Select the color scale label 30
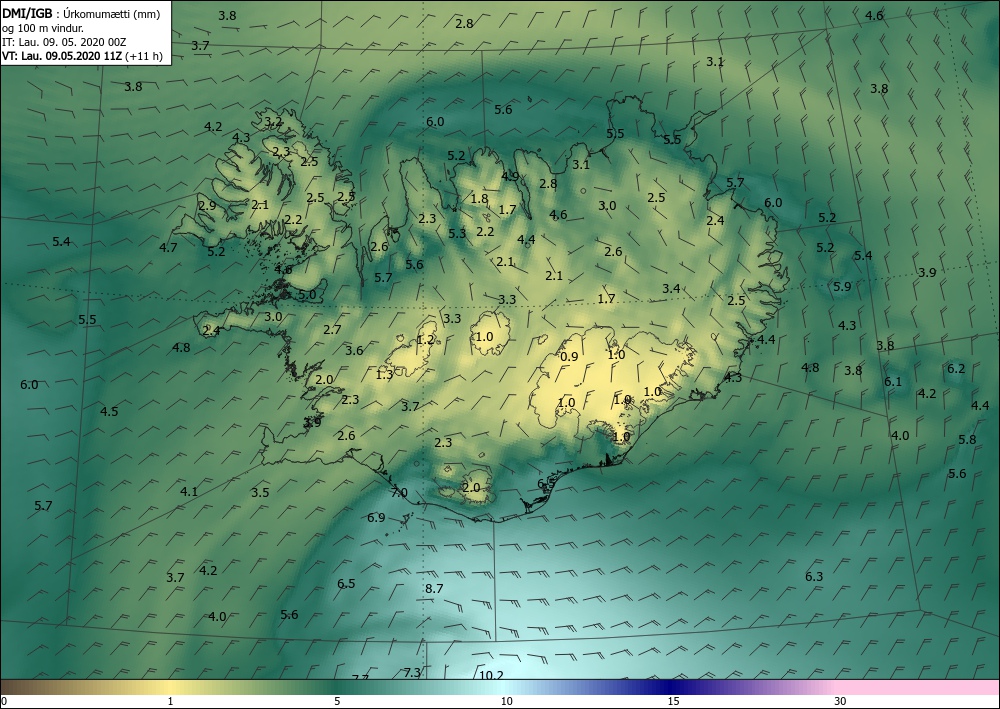 pos(841,701)
